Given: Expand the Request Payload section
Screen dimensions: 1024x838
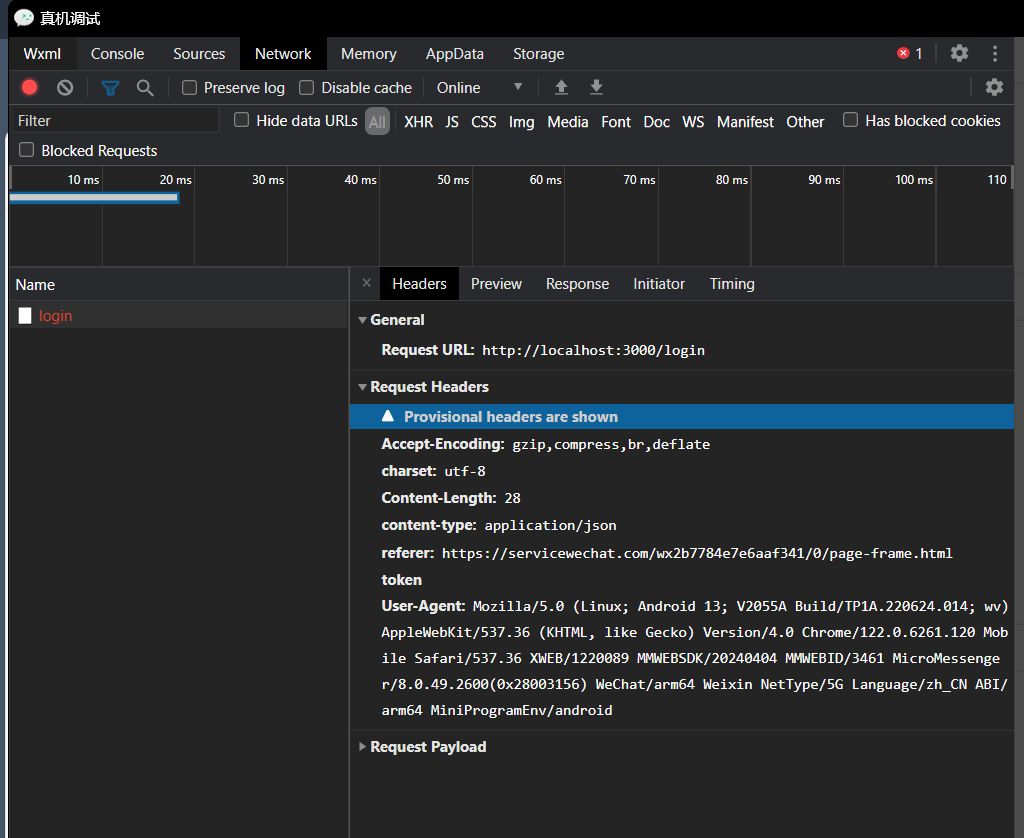Looking at the screenshot, I should tap(362, 747).
